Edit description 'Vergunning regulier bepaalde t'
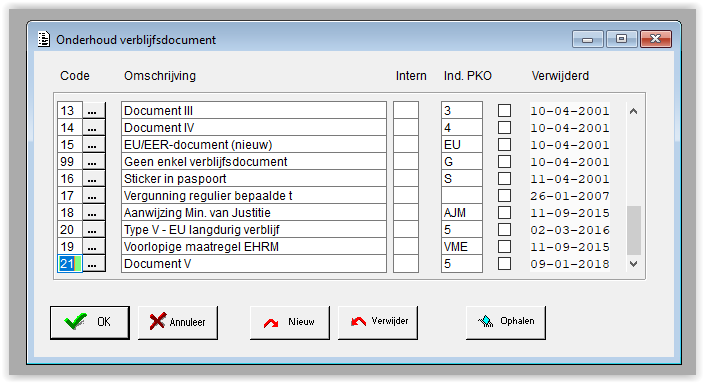Screen dimensions: 704x383 pyautogui.click(x=254, y=196)
